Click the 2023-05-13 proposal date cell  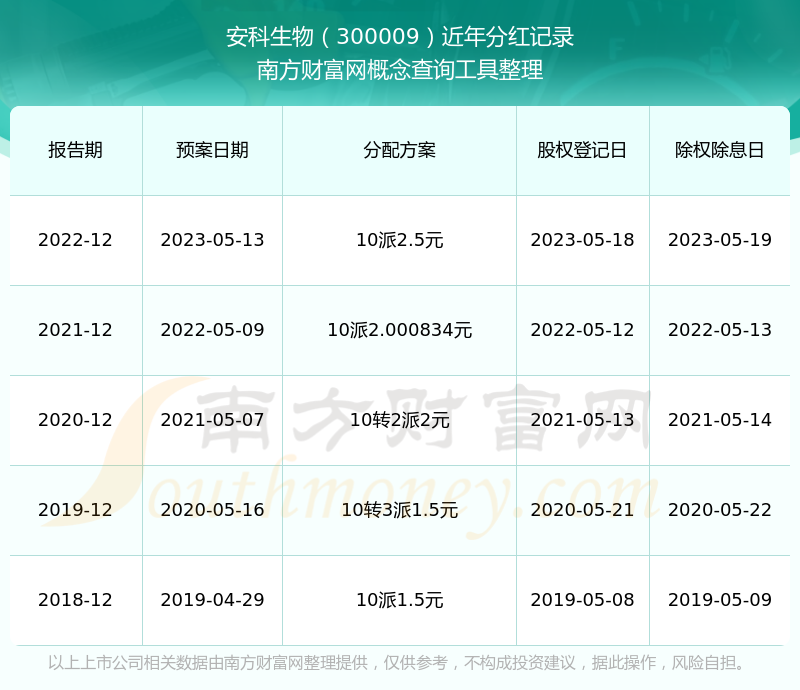[x=212, y=240]
